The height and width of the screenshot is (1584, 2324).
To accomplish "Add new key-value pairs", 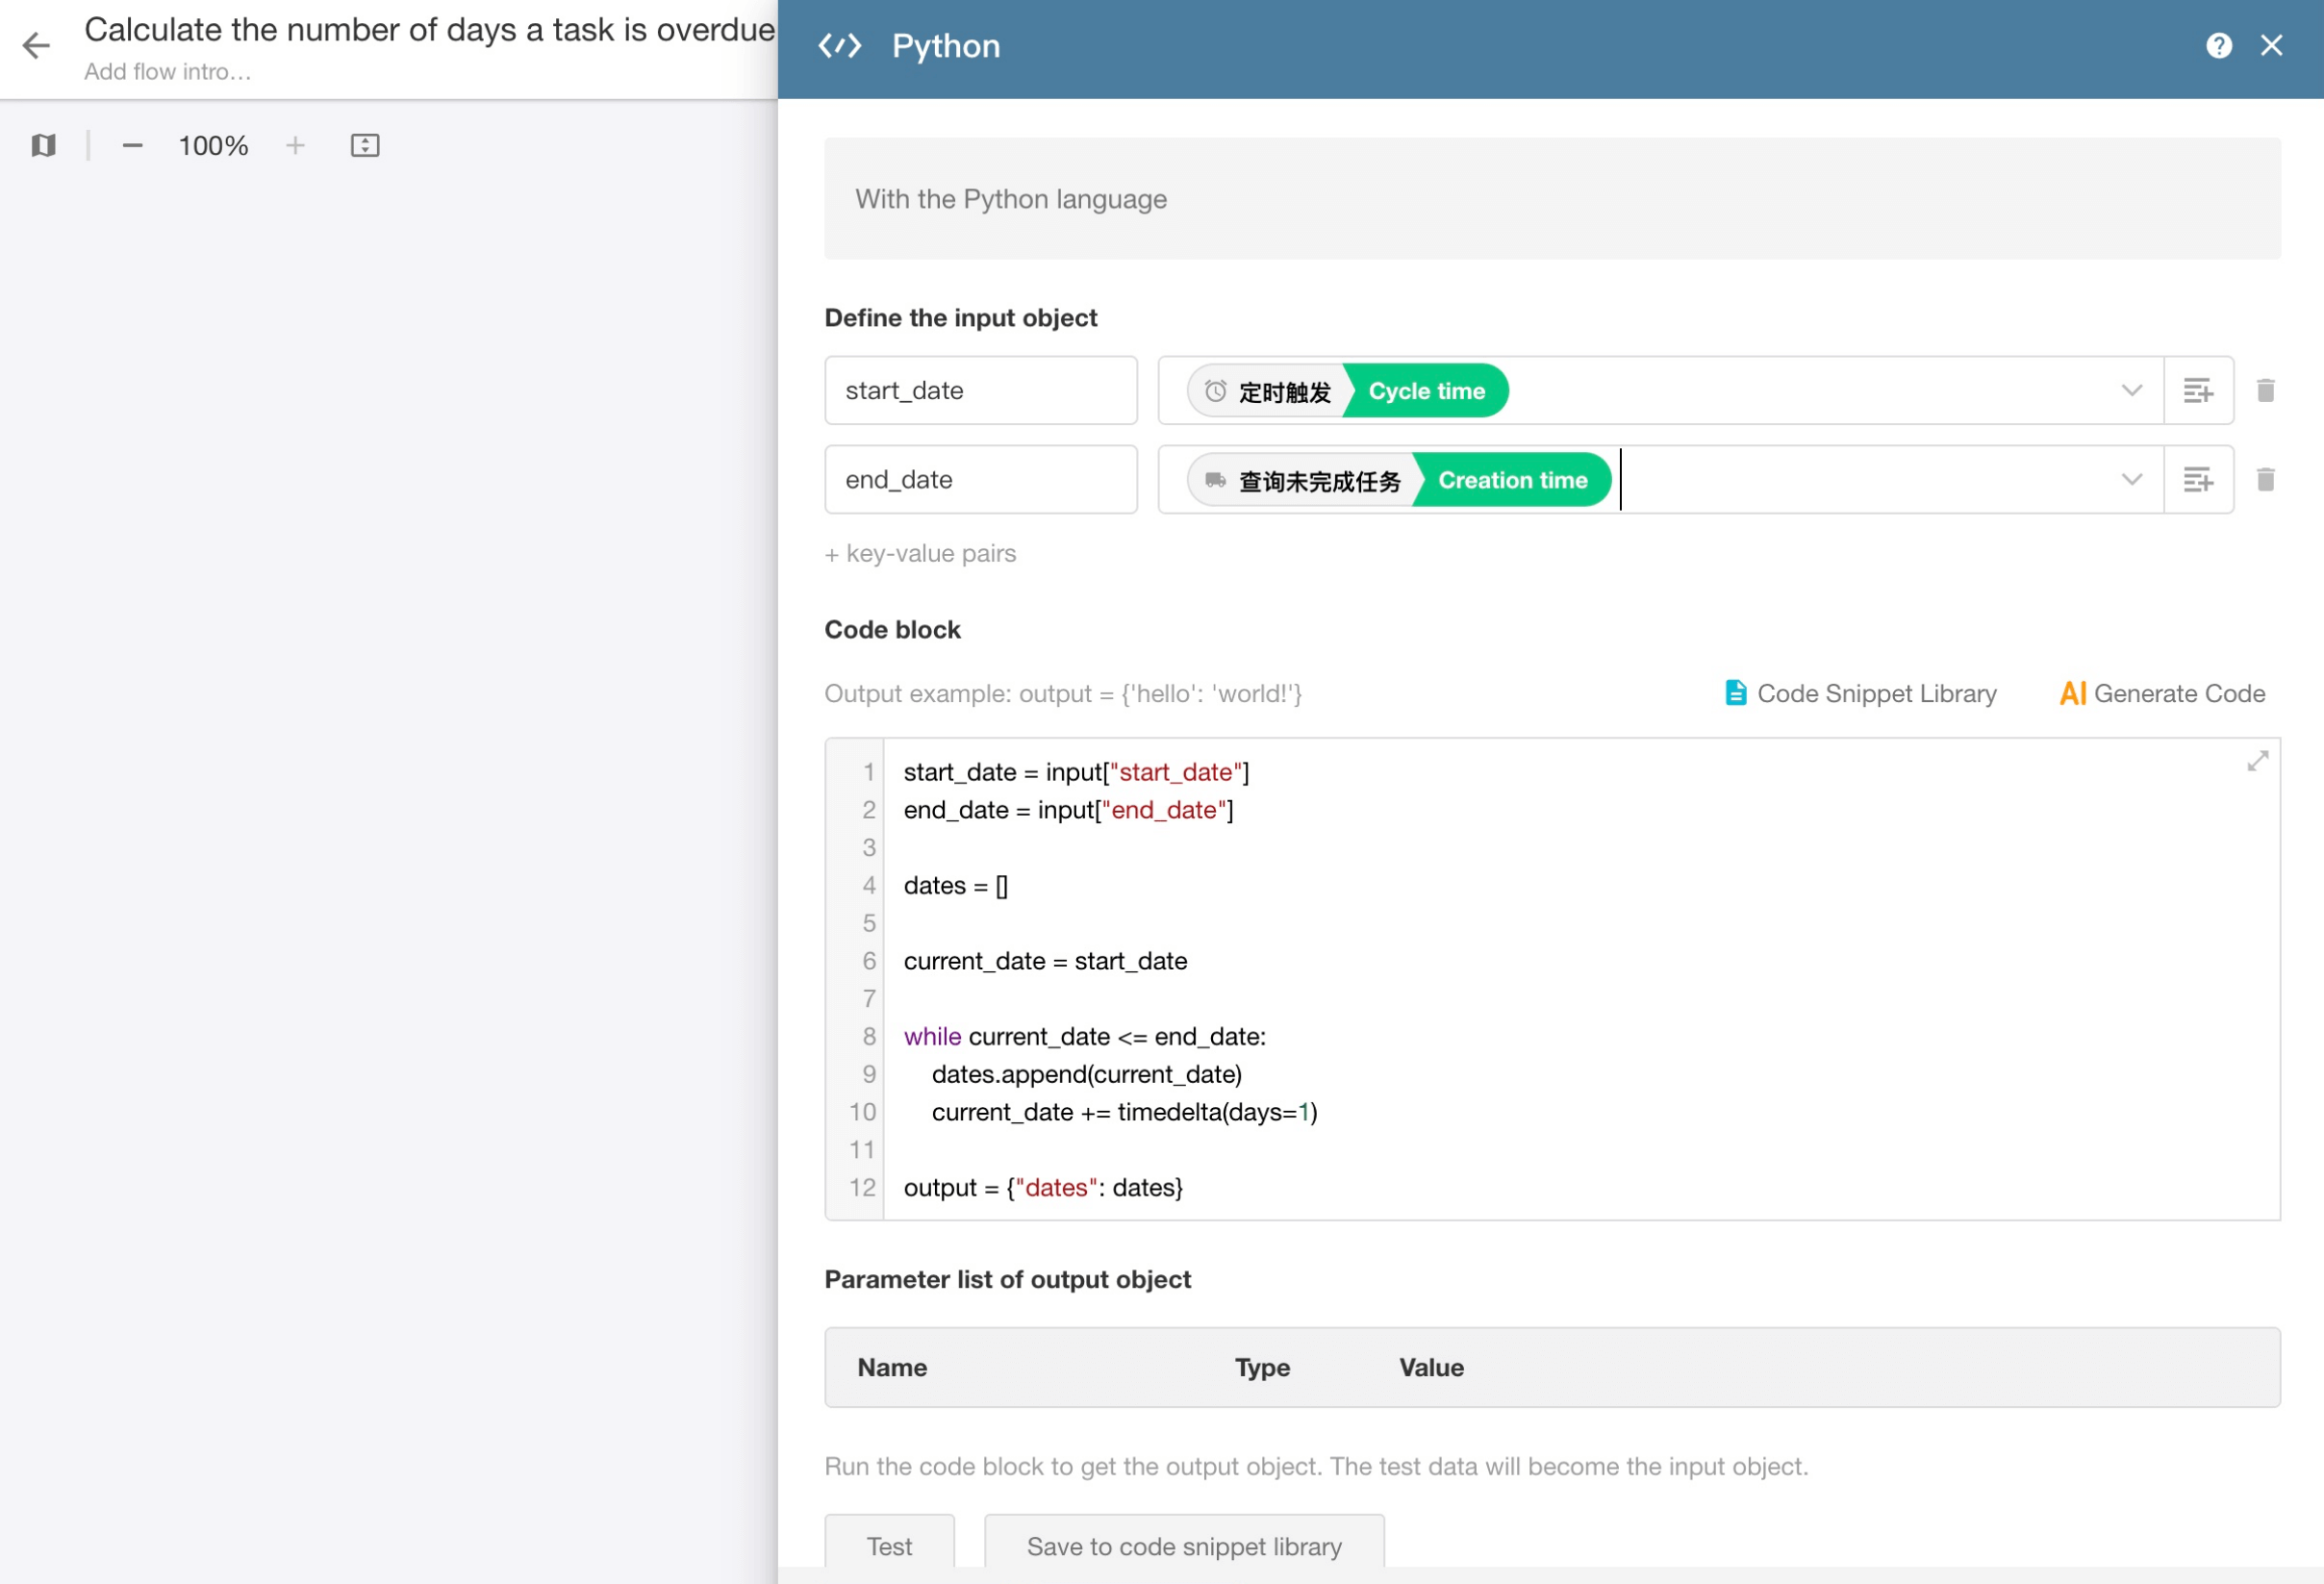I will pyautogui.click(x=920, y=554).
